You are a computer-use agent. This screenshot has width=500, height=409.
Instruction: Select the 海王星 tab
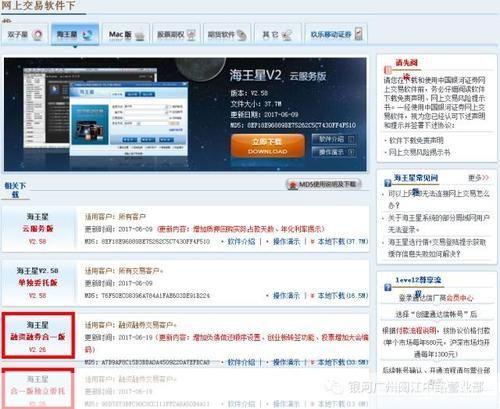pyautogui.click(x=75, y=34)
